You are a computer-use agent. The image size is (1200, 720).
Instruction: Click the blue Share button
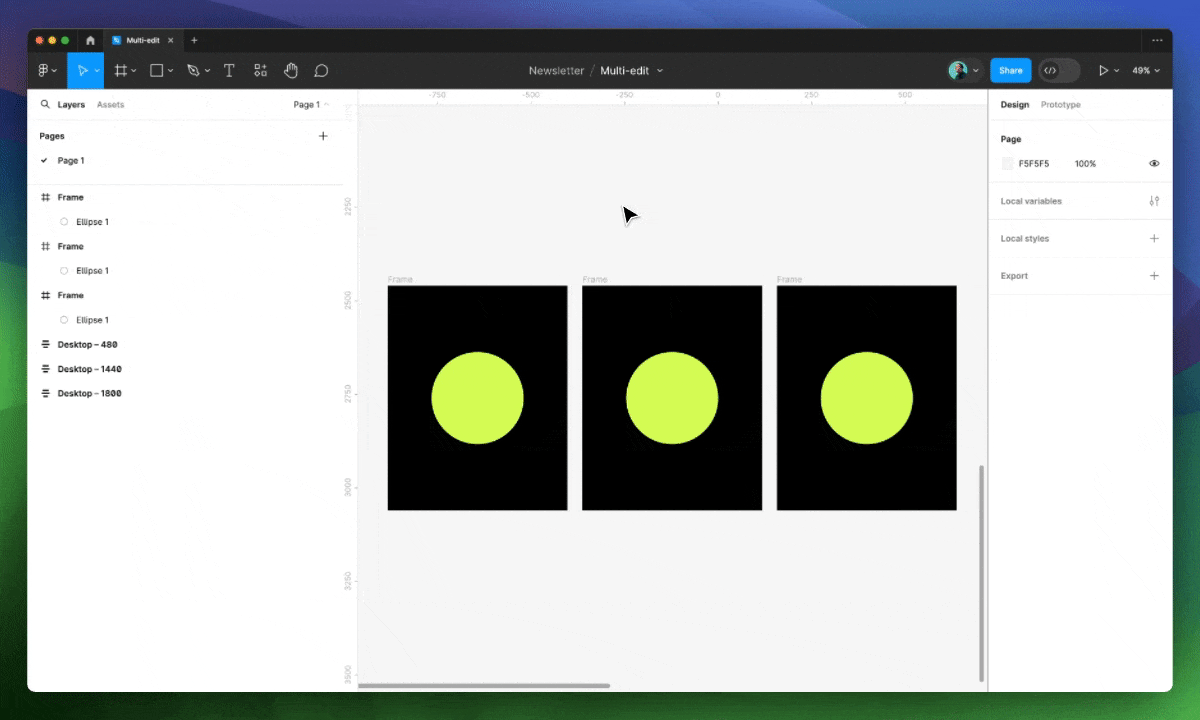point(1010,71)
